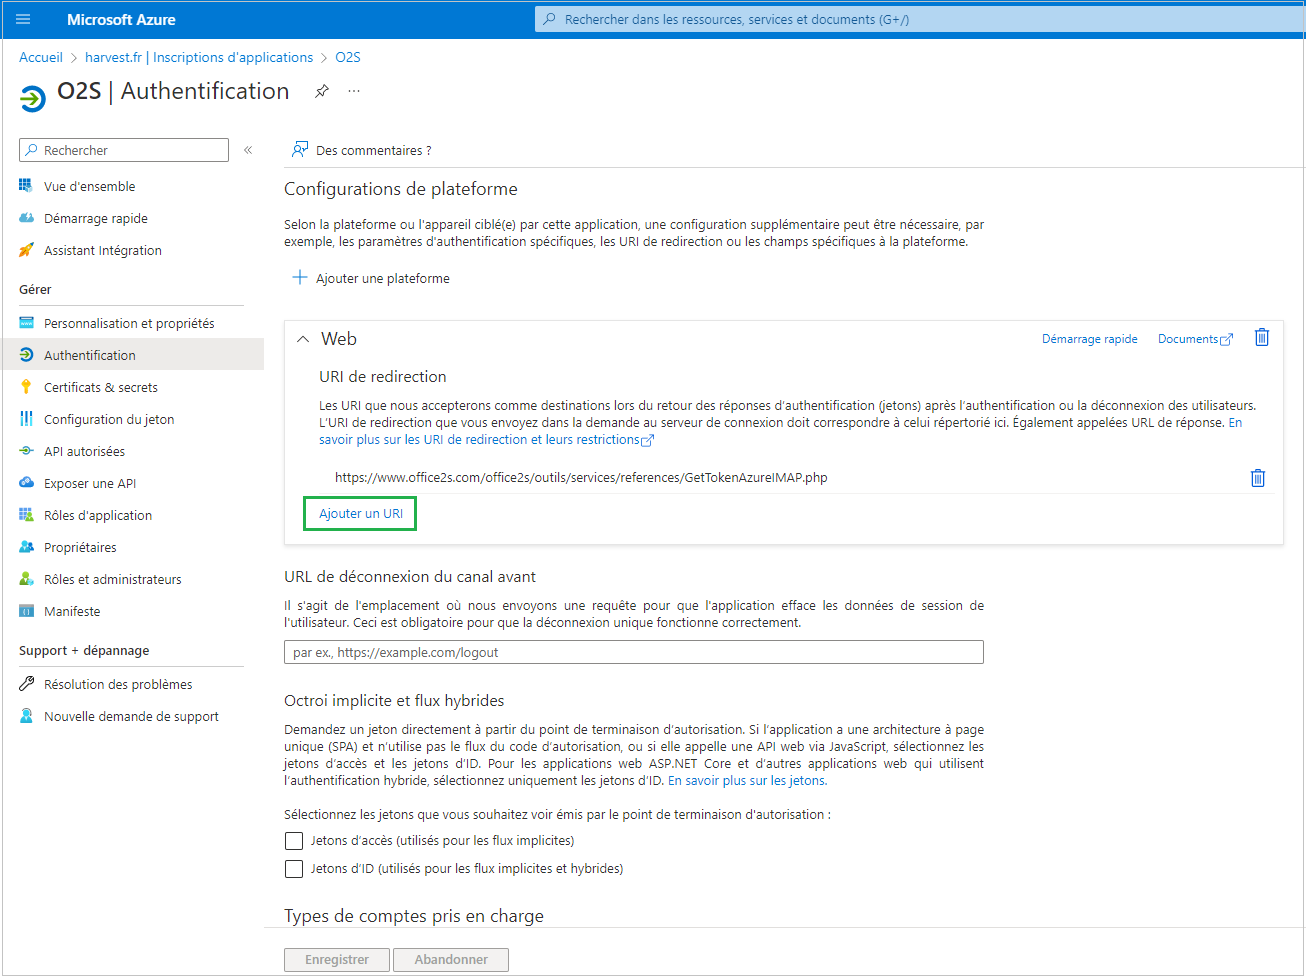This screenshot has height=979, width=1306.
Task: Go to Accueil breadcrumb
Action: tap(41, 57)
